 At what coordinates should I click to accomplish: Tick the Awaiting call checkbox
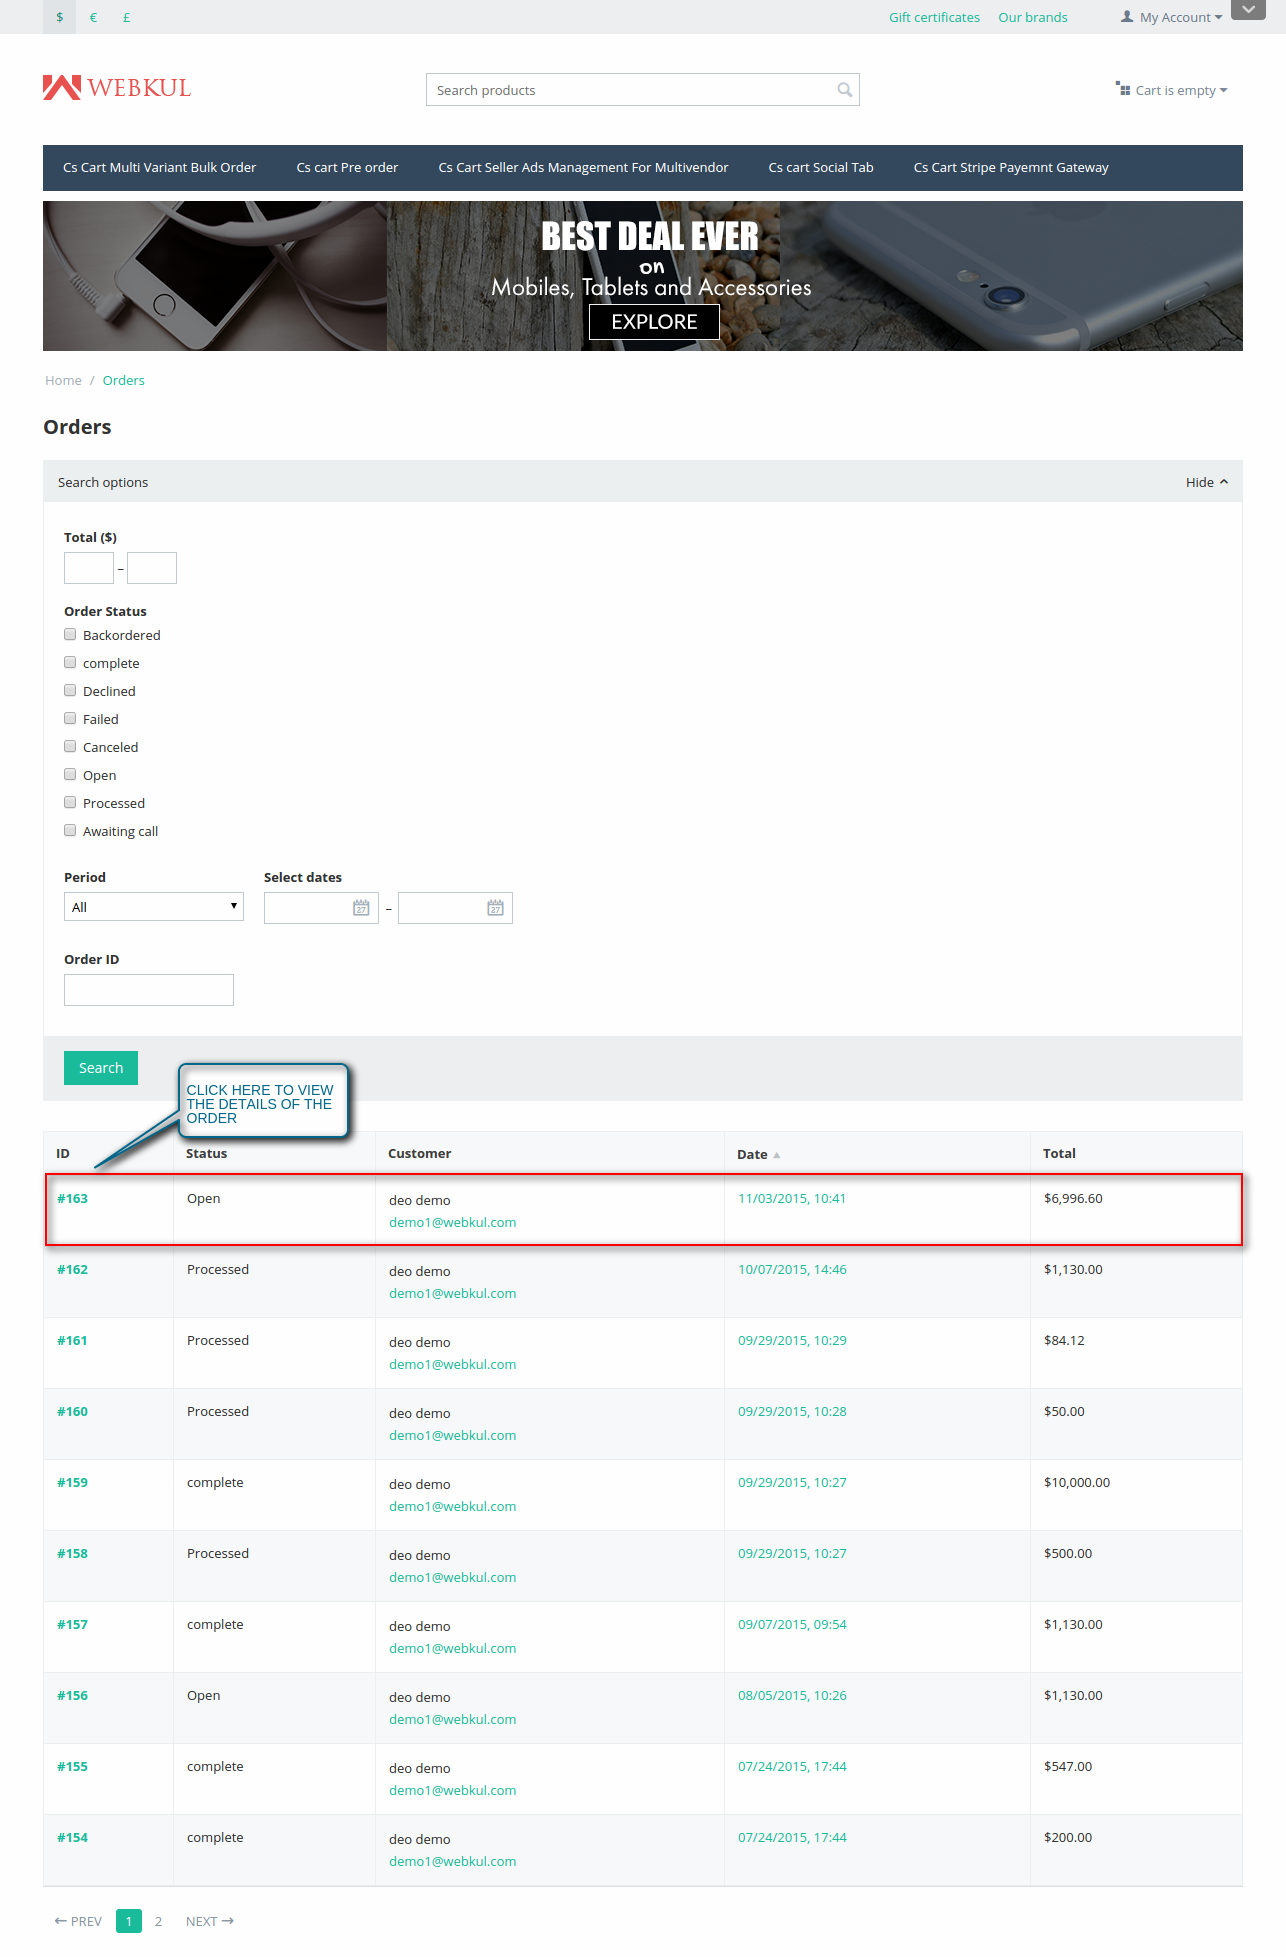pyautogui.click(x=70, y=831)
